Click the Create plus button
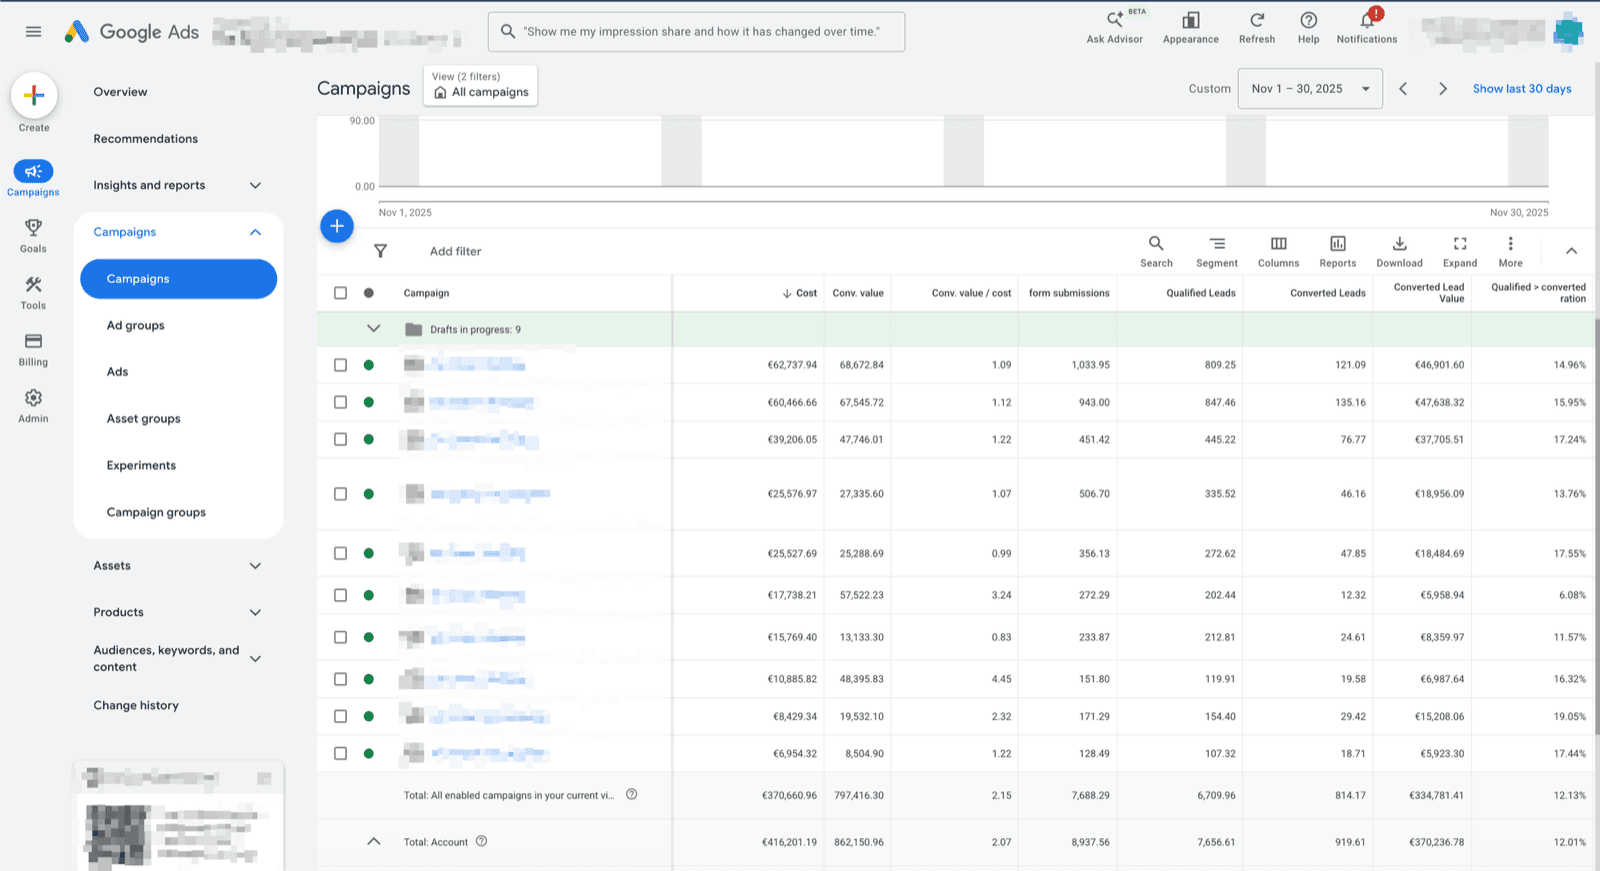The width and height of the screenshot is (1600, 871). (x=33, y=96)
